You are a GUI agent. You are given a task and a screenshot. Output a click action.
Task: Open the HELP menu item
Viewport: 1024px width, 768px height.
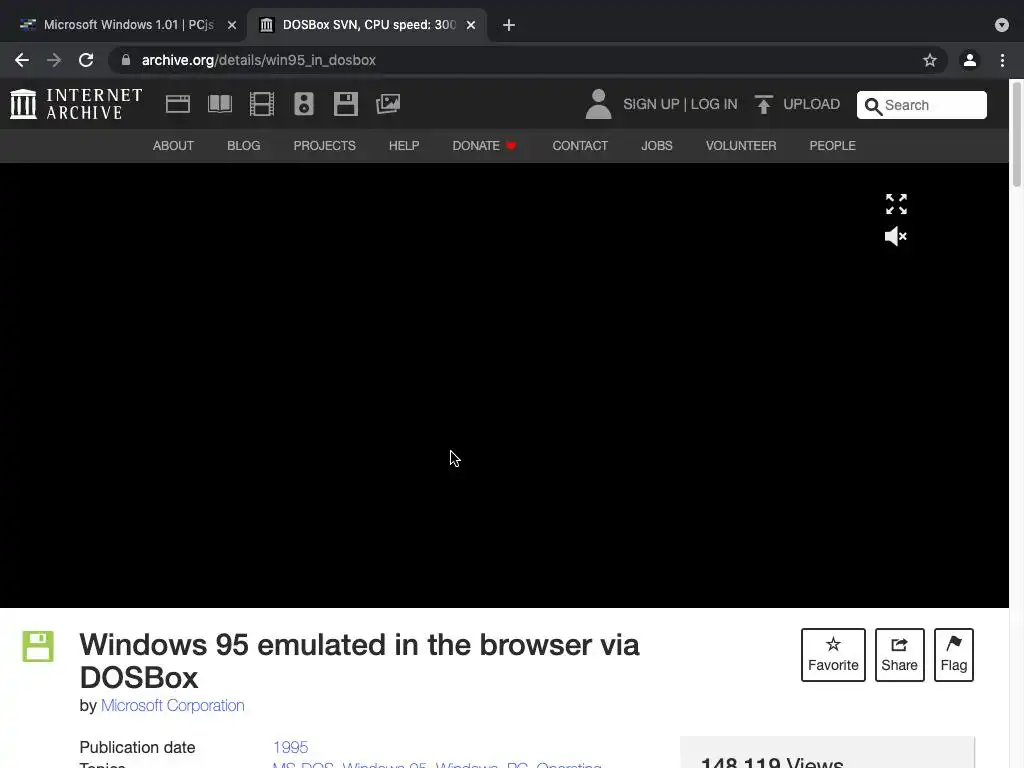(404, 146)
